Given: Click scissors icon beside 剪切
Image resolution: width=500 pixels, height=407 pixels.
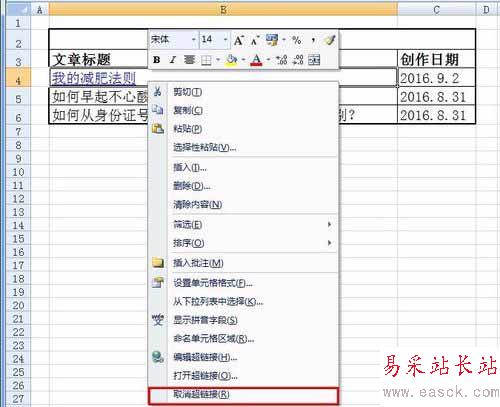Looking at the screenshot, I should click(x=158, y=91).
